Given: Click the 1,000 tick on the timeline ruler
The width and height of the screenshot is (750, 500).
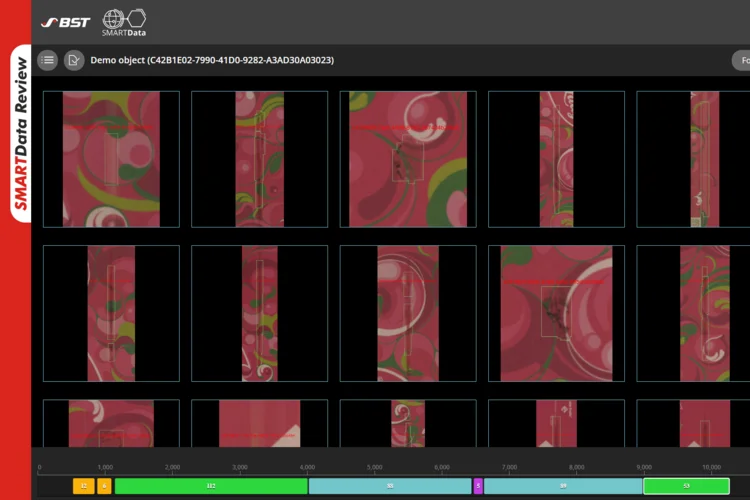Looking at the screenshot, I should coord(105,467).
